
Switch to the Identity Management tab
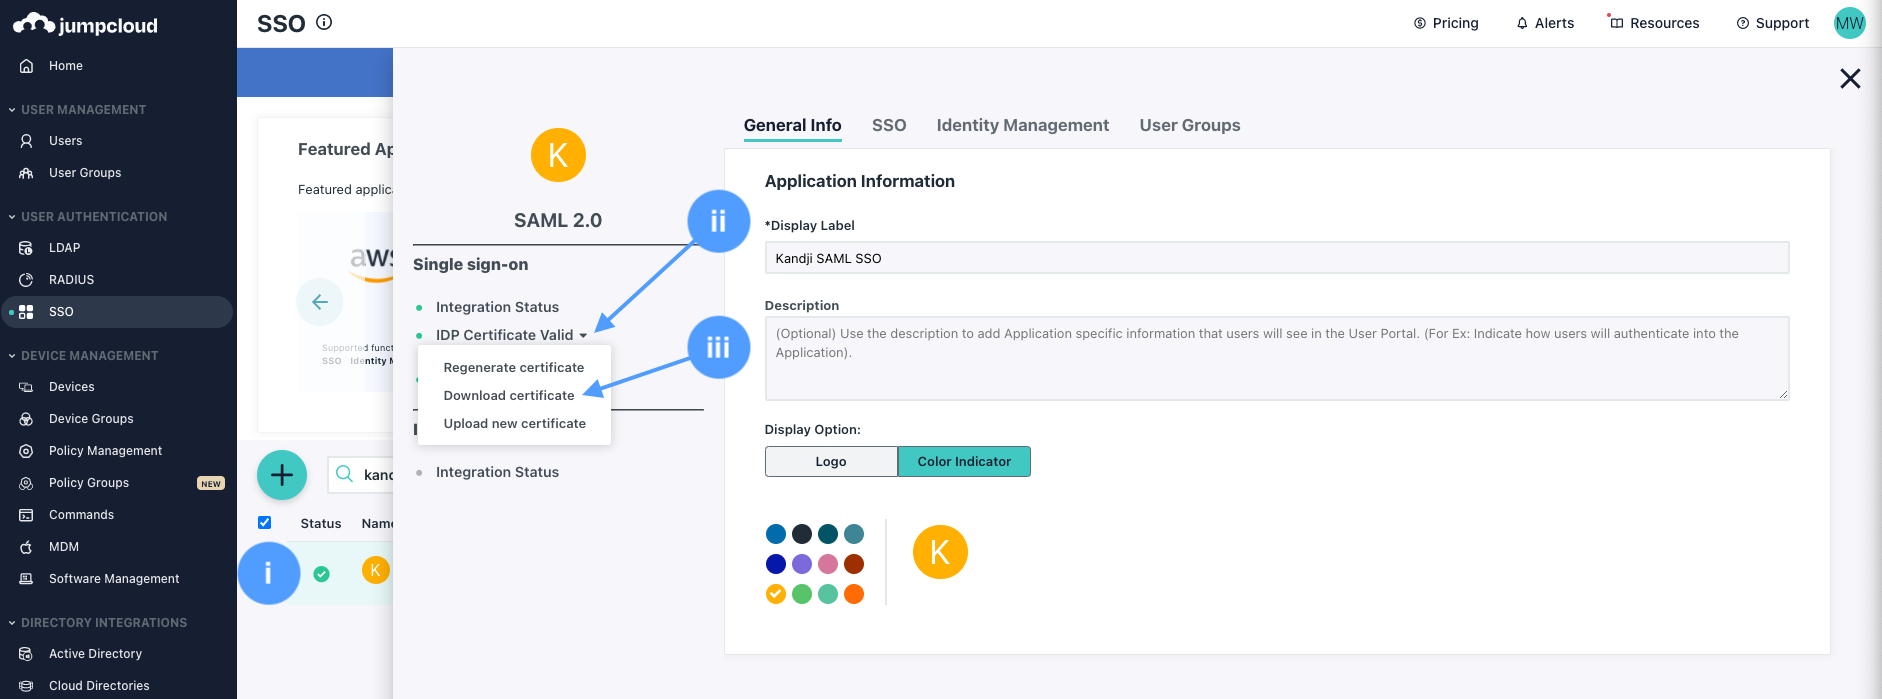pyautogui.click(x=1023, y=125)
